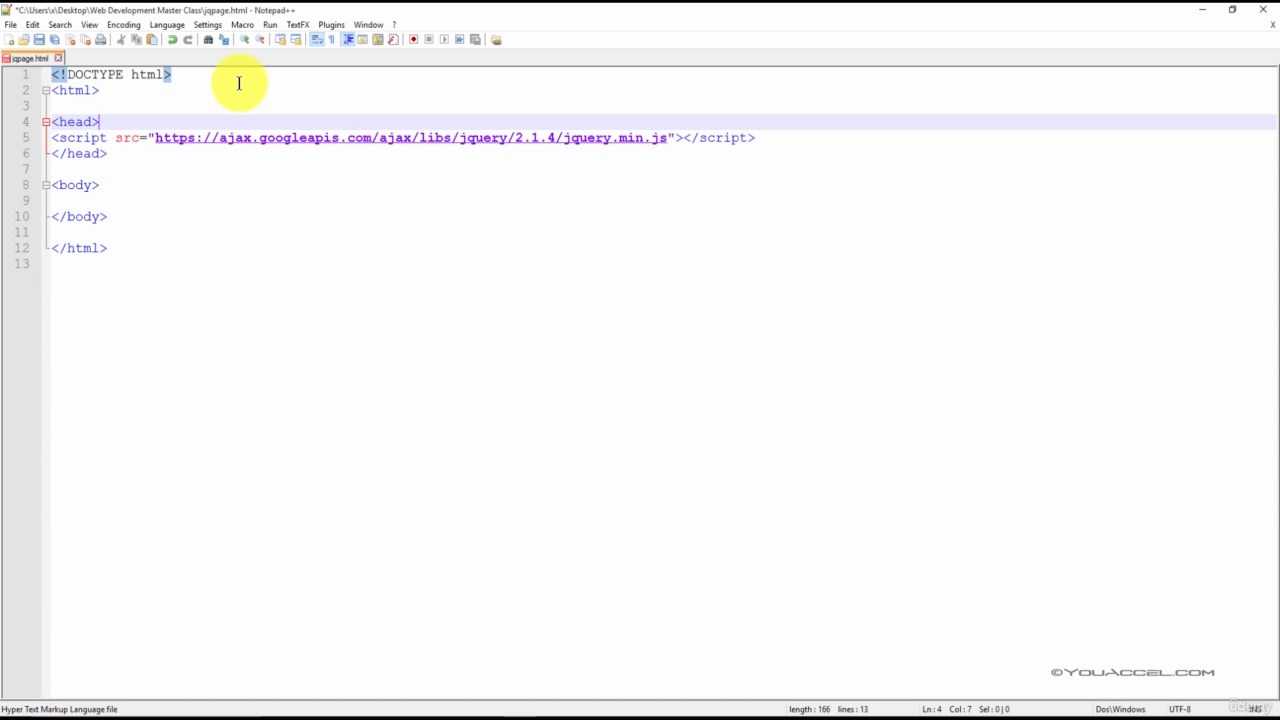Click the Dos\Windows line ending status
1280x720 pixels.
coord(1120,709)
